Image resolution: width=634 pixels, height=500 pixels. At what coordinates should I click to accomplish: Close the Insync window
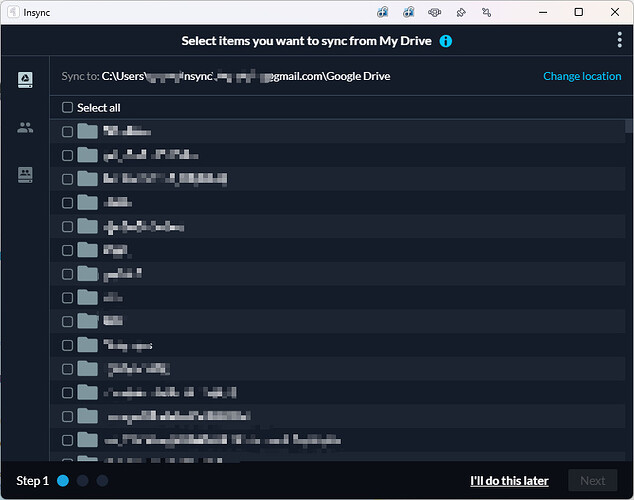click(615, 12)
